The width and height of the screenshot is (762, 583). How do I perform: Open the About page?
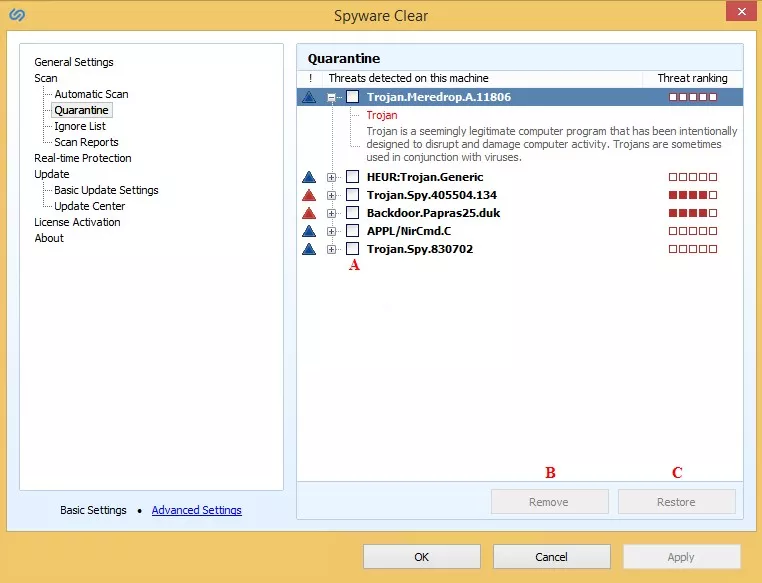[49, 239]
